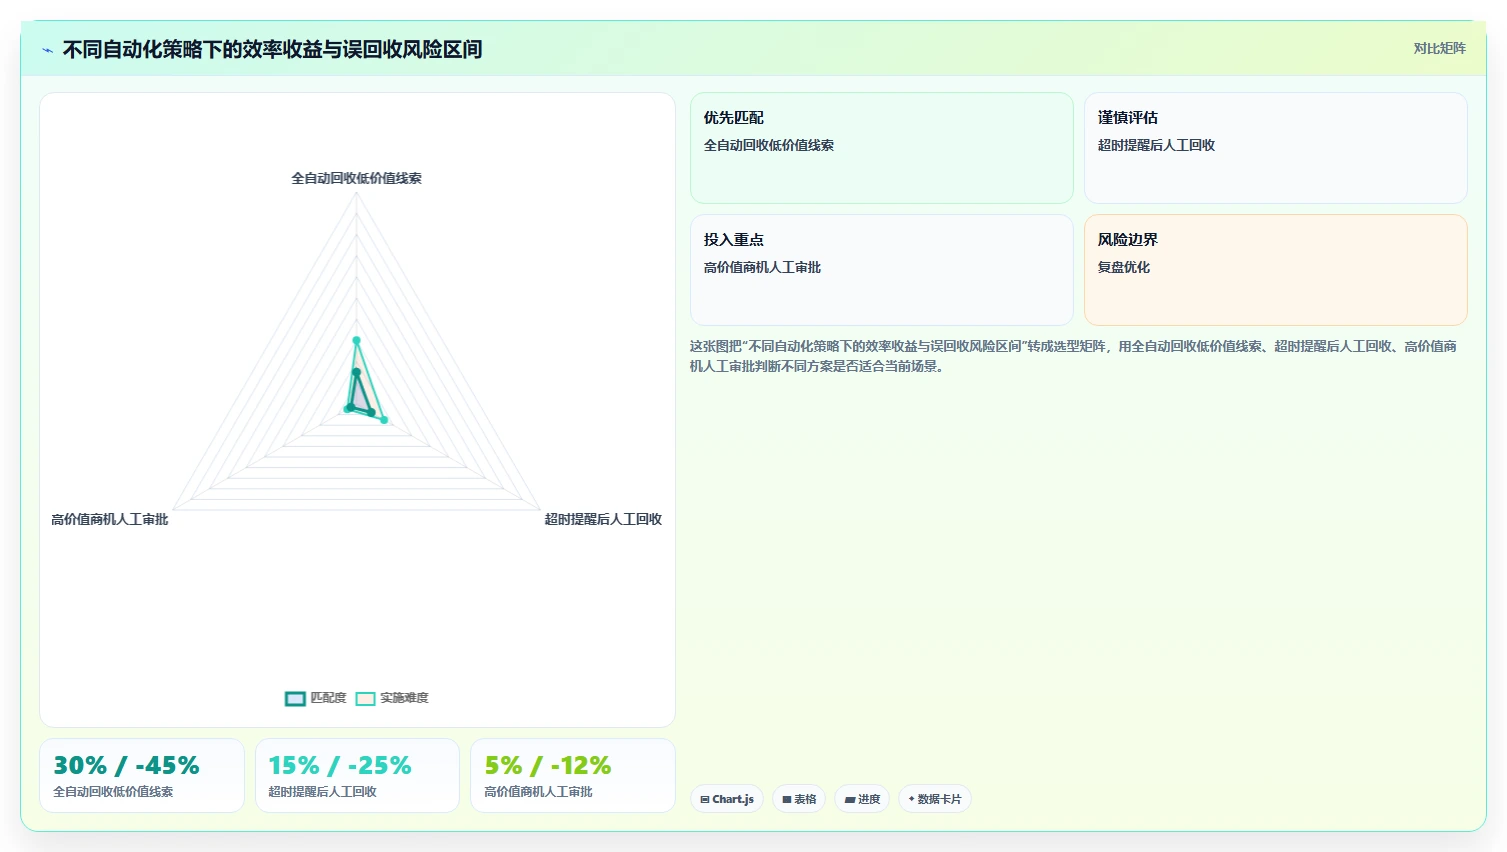This screenshot has height=852, width=1507.
Task: Select the Chart.js tag chip
Action: click(x=727, y=799)
